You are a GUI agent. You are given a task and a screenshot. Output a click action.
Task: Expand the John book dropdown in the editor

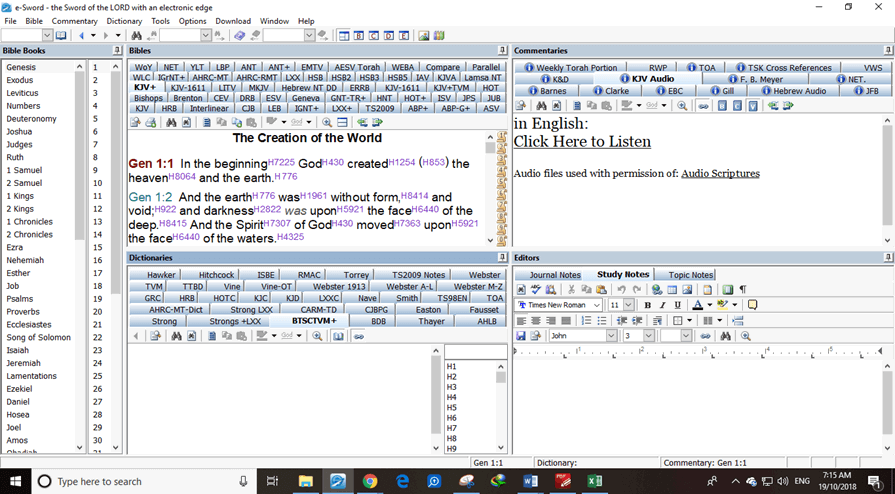pyautogui.click(x=611, y=336)
